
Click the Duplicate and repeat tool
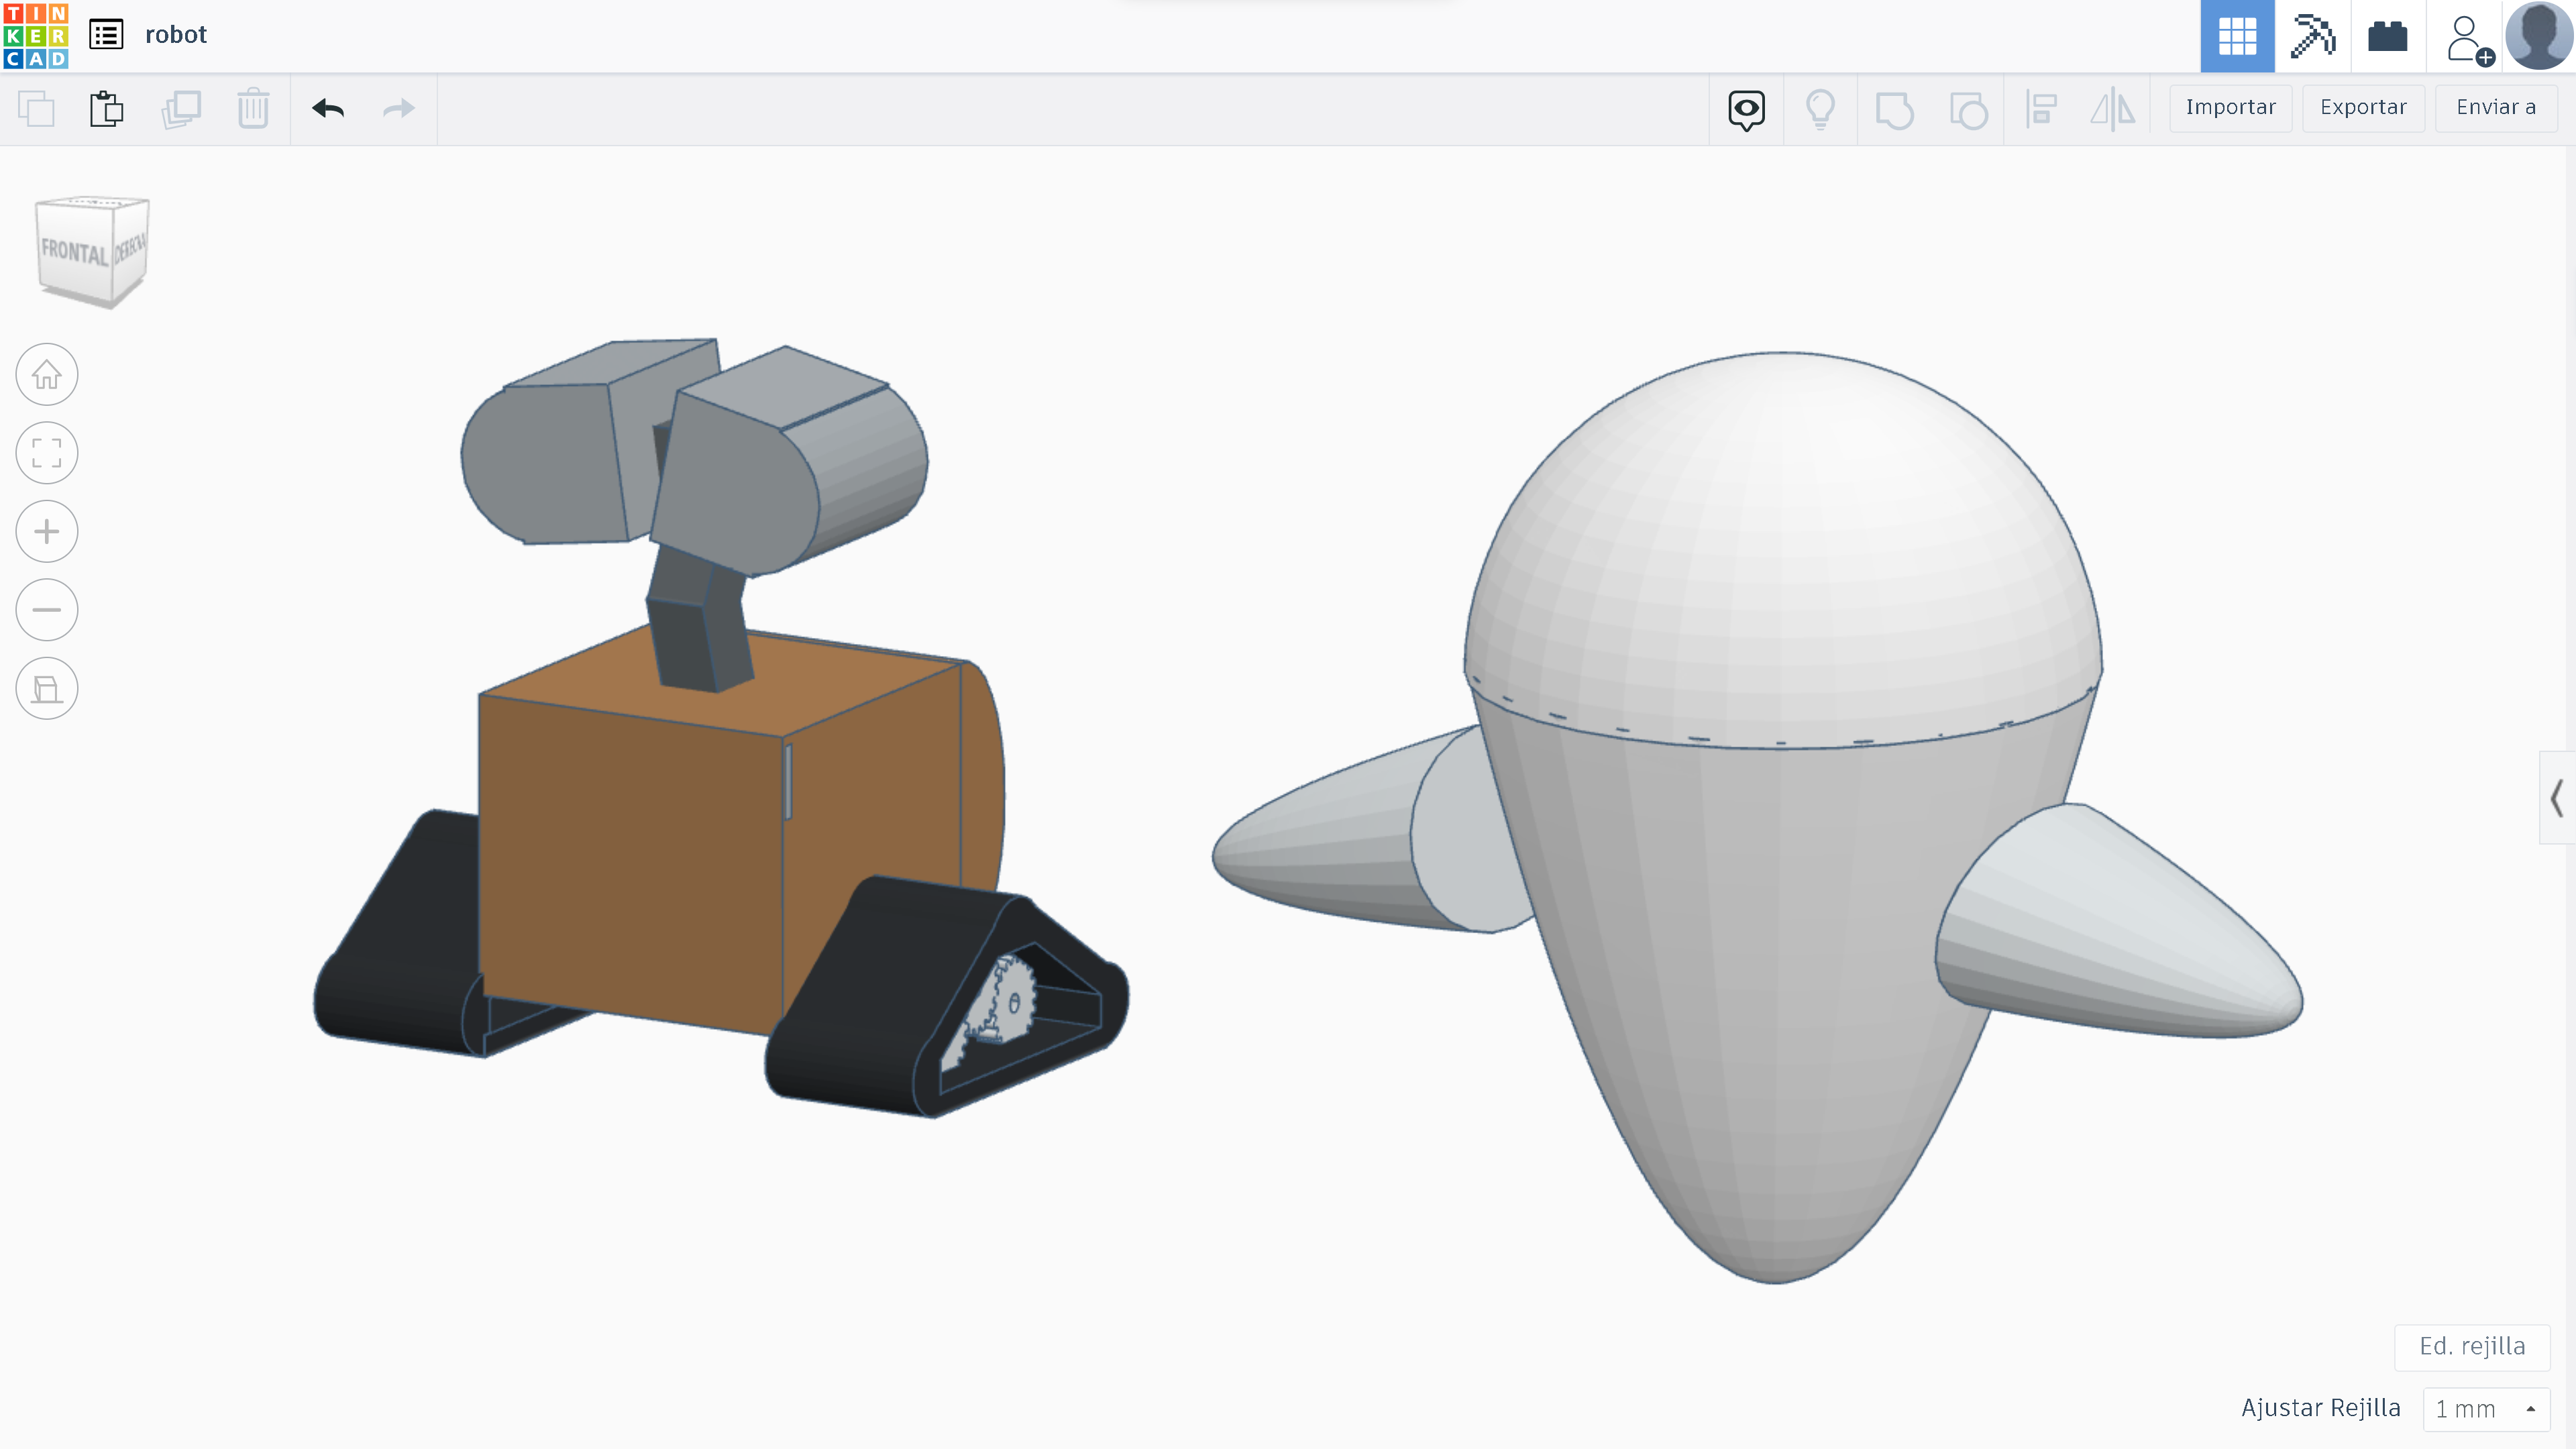(181, 109)
